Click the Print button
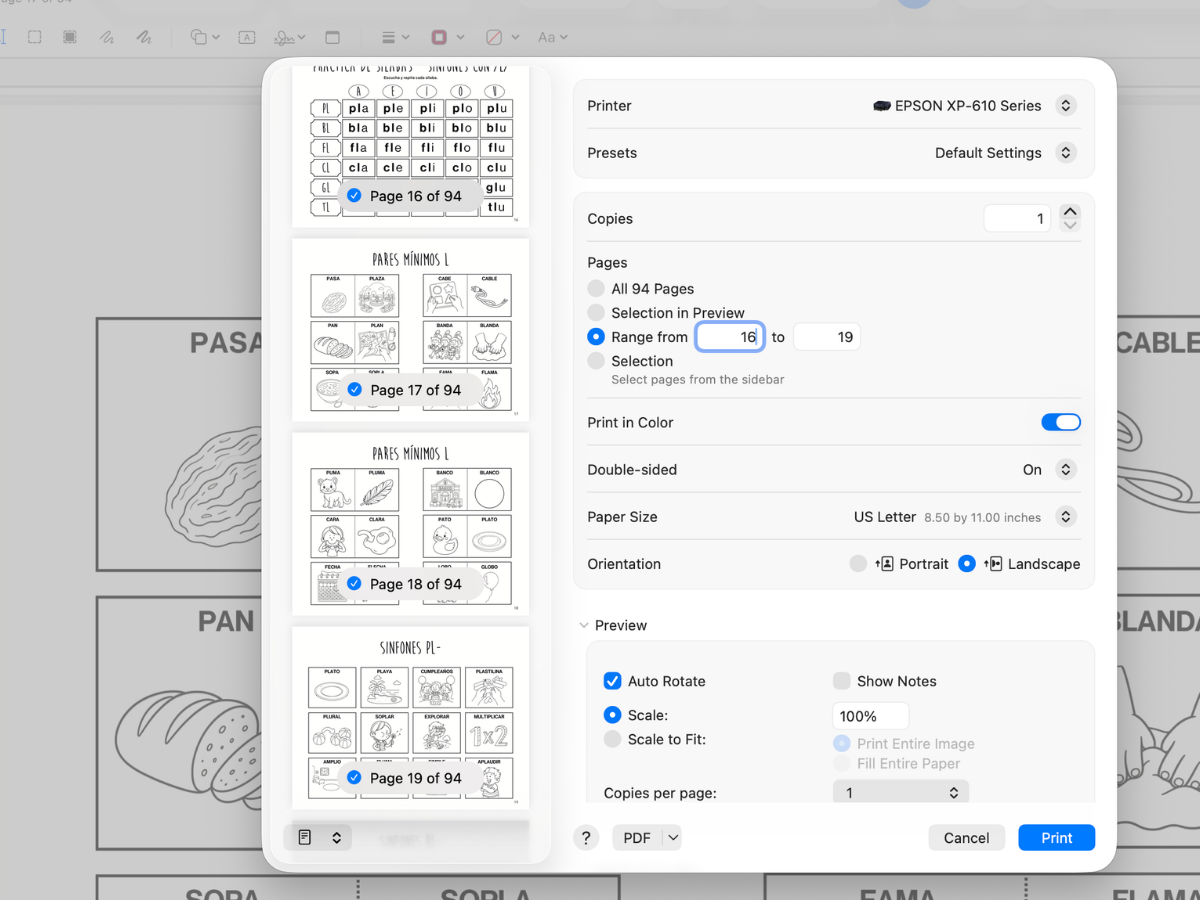Viewport: 1200px width, 900px height. (x=1056, y=838)
